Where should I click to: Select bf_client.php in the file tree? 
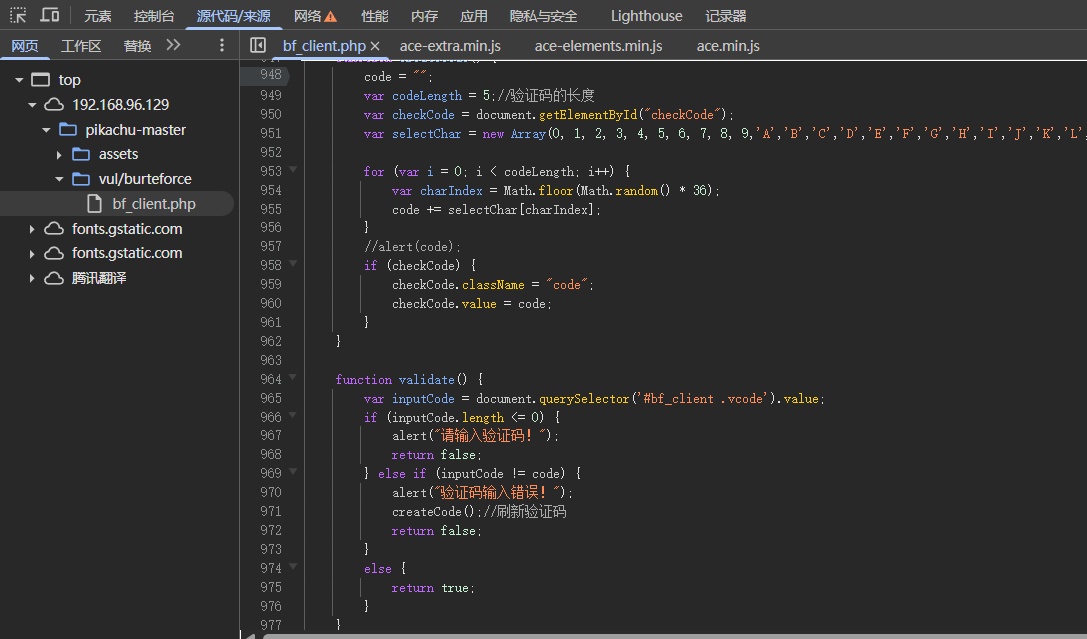pyautogui.click(x=154, y=204)
